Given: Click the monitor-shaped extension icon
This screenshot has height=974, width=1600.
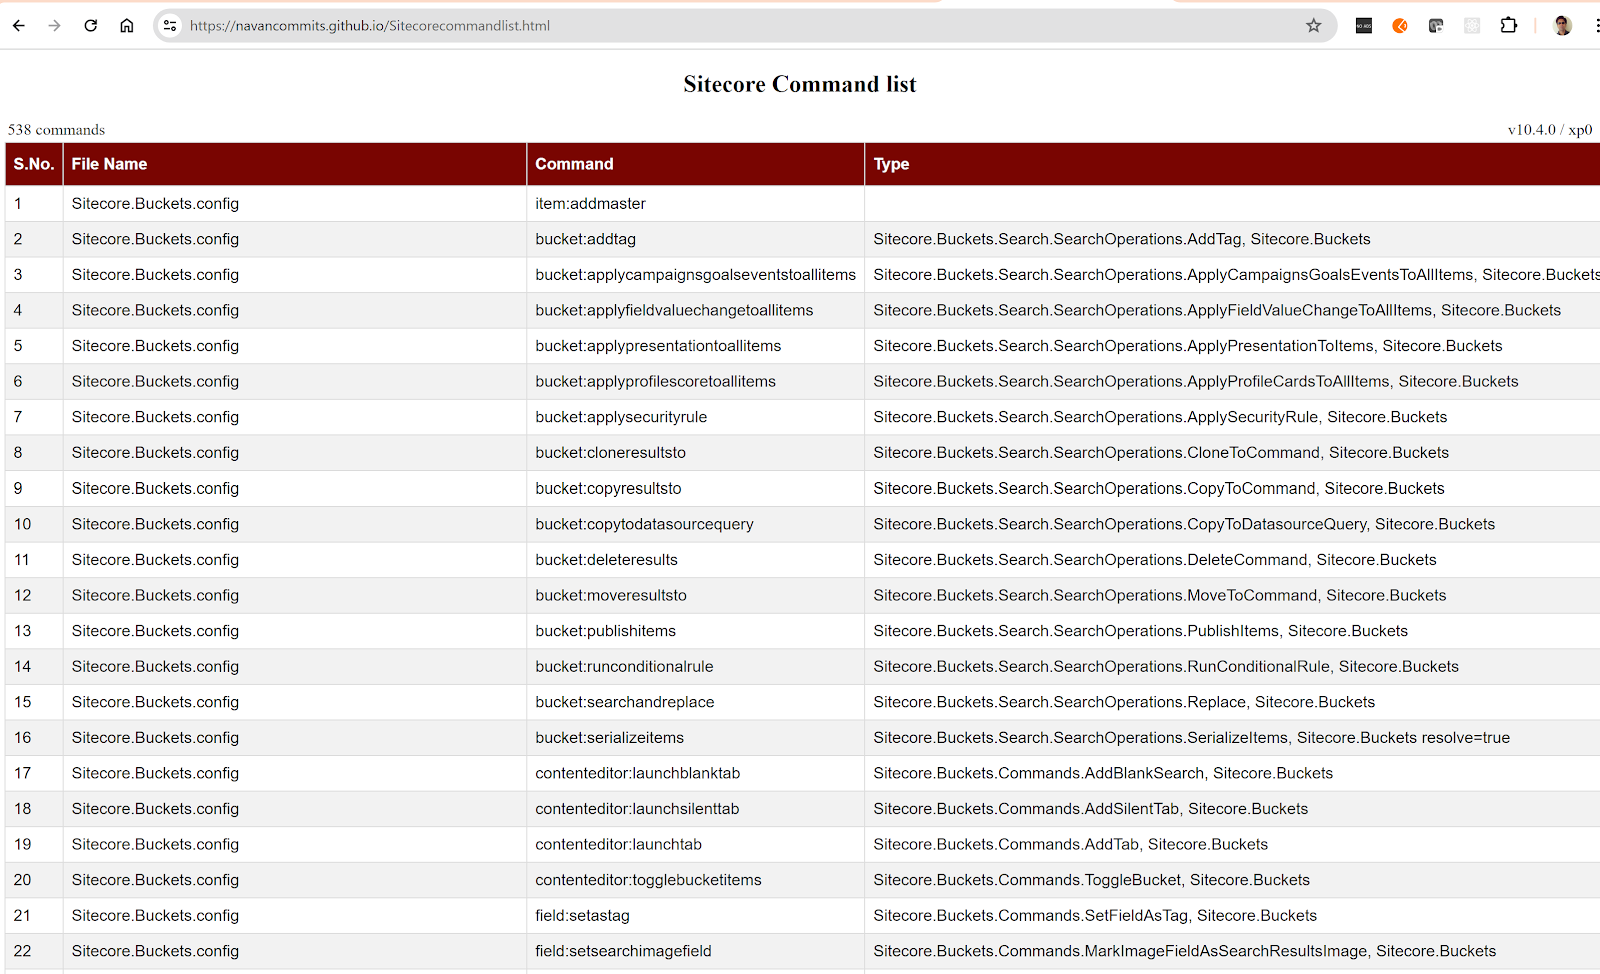Looking at the screenshot, I should point(1436,26).
